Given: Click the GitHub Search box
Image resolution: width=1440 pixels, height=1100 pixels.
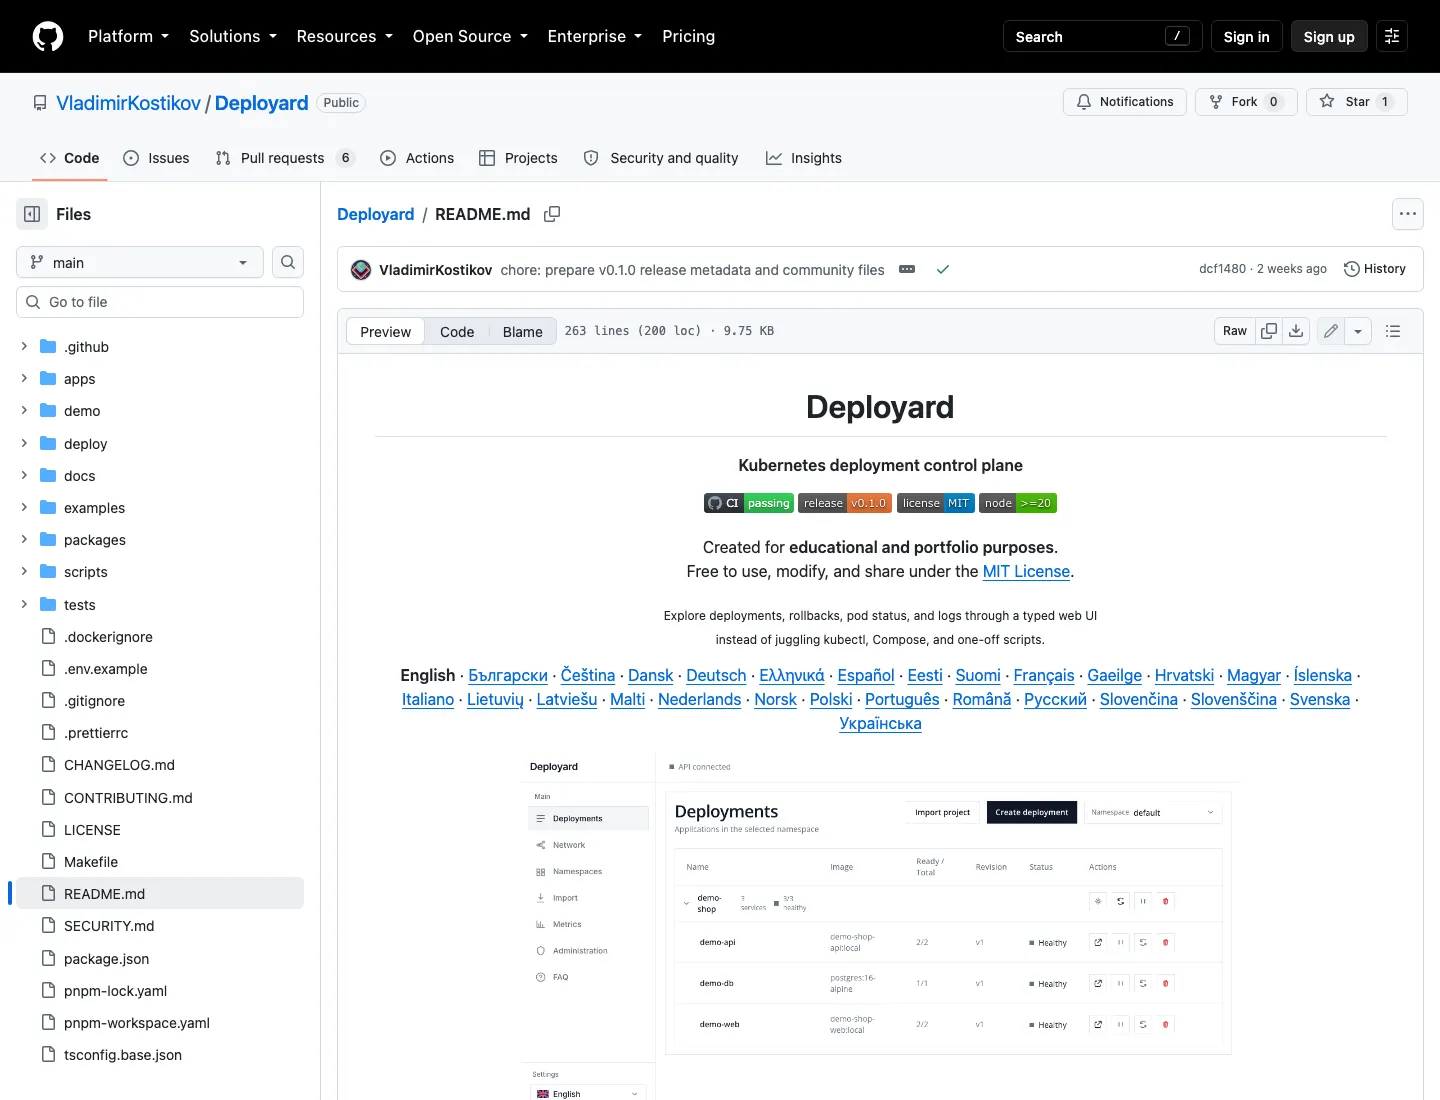Looking at the screenshot, I should tap(1102, 36).
